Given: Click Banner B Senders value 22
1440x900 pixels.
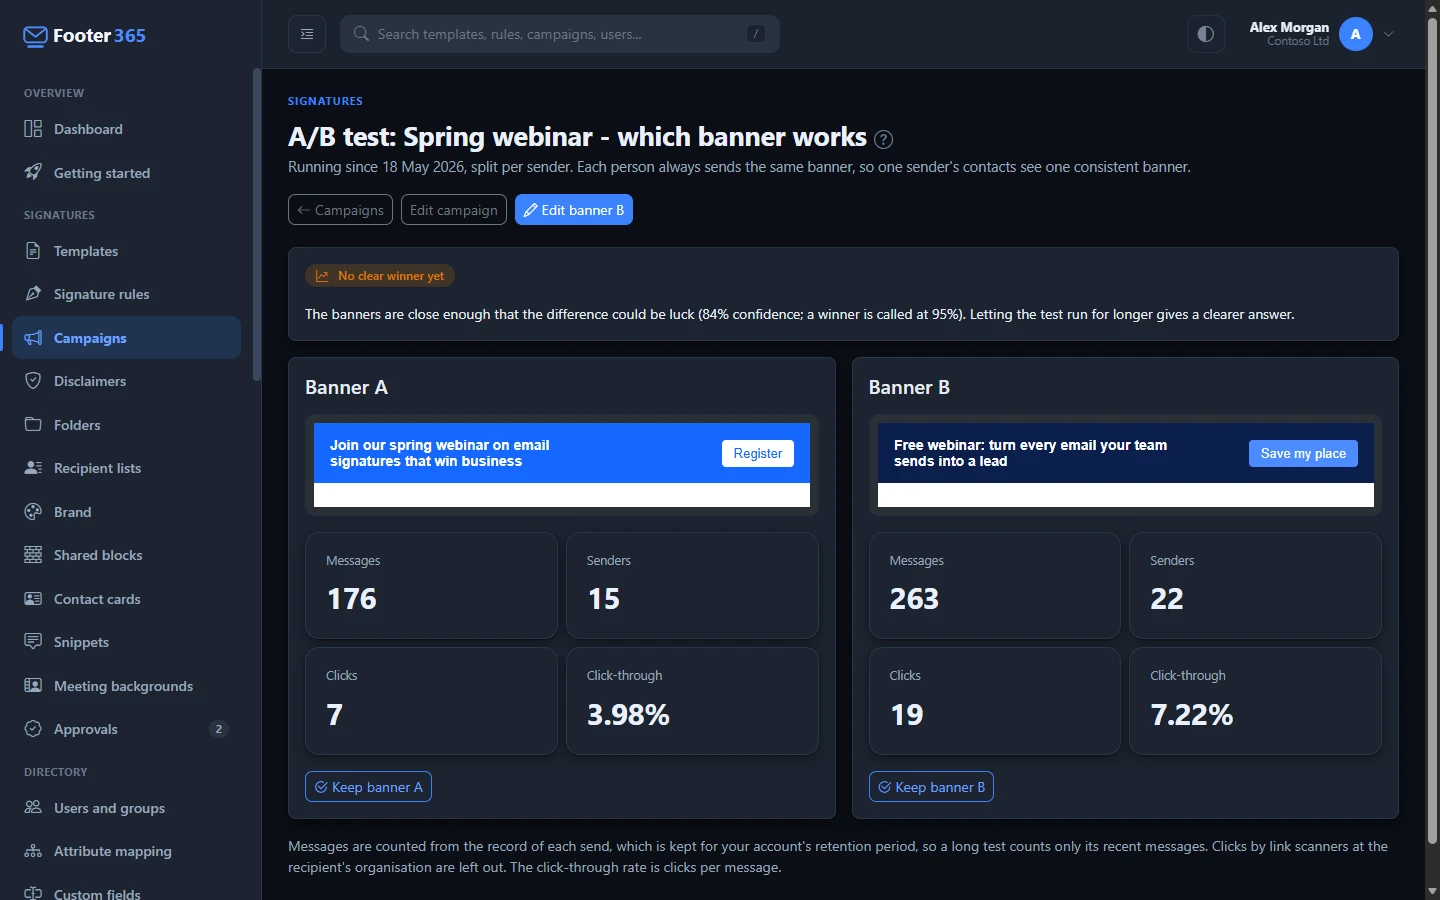Looking at the screenshot, I should tap(1167, 599).
